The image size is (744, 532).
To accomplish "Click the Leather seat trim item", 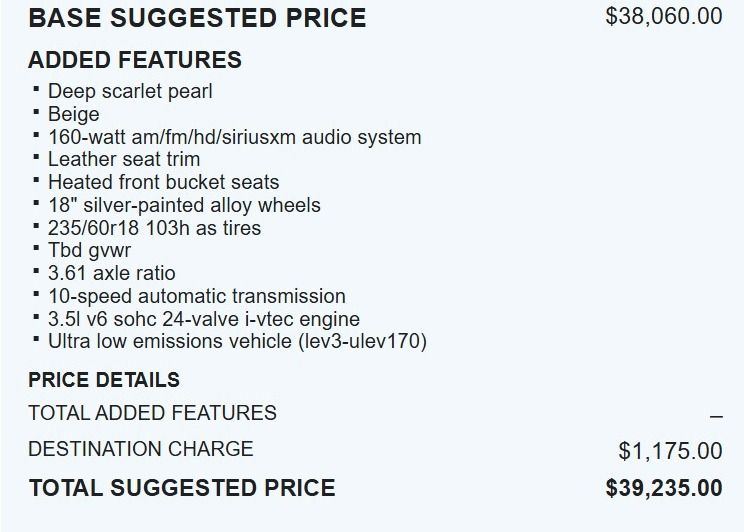I will [x=124, y=159].
